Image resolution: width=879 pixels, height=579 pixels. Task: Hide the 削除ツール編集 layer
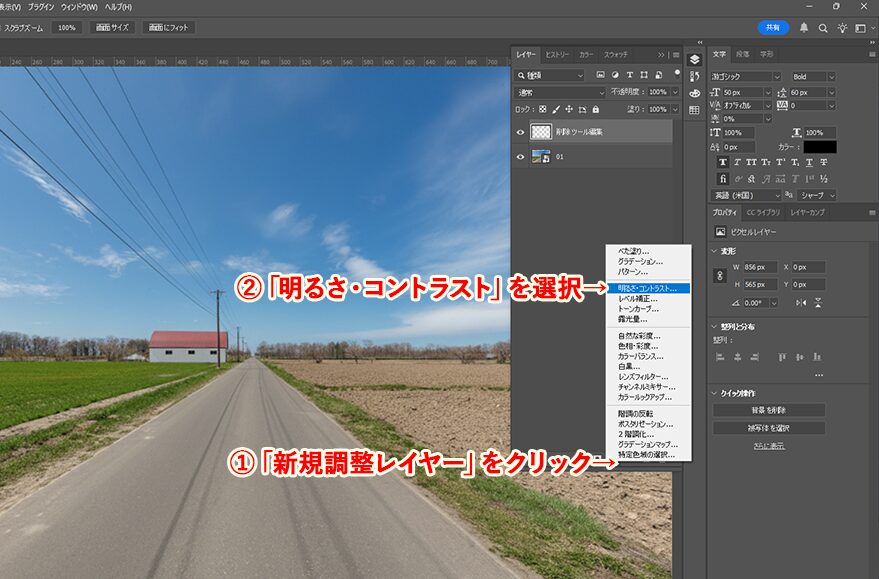pyautogui.click(x=521, y=132)
